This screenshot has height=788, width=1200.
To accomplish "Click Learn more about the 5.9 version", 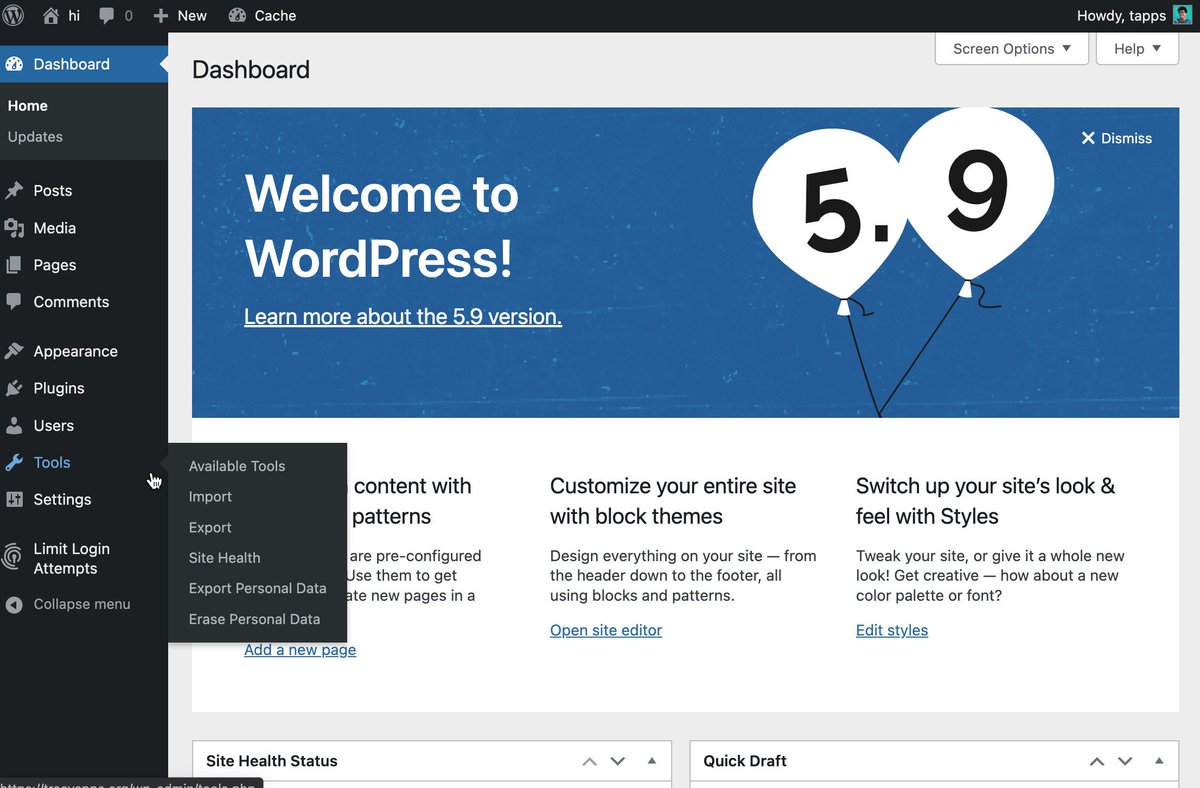I will pos(403,317).
